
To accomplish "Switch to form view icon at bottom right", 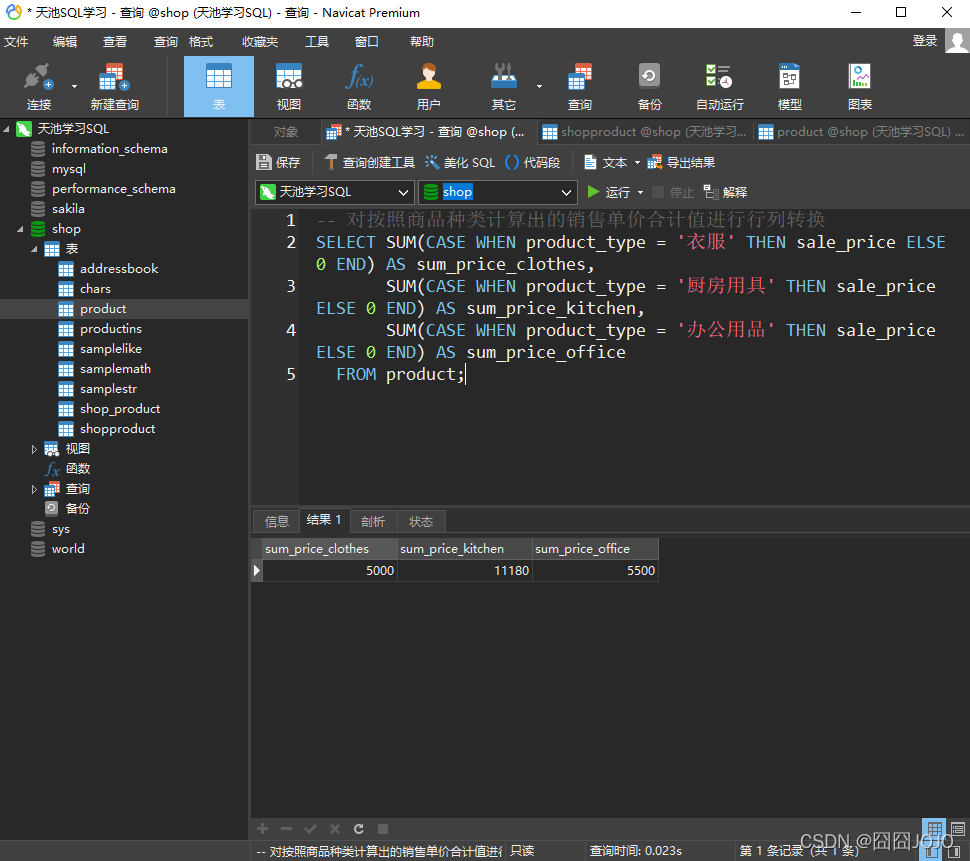I will tap(958, 828).
